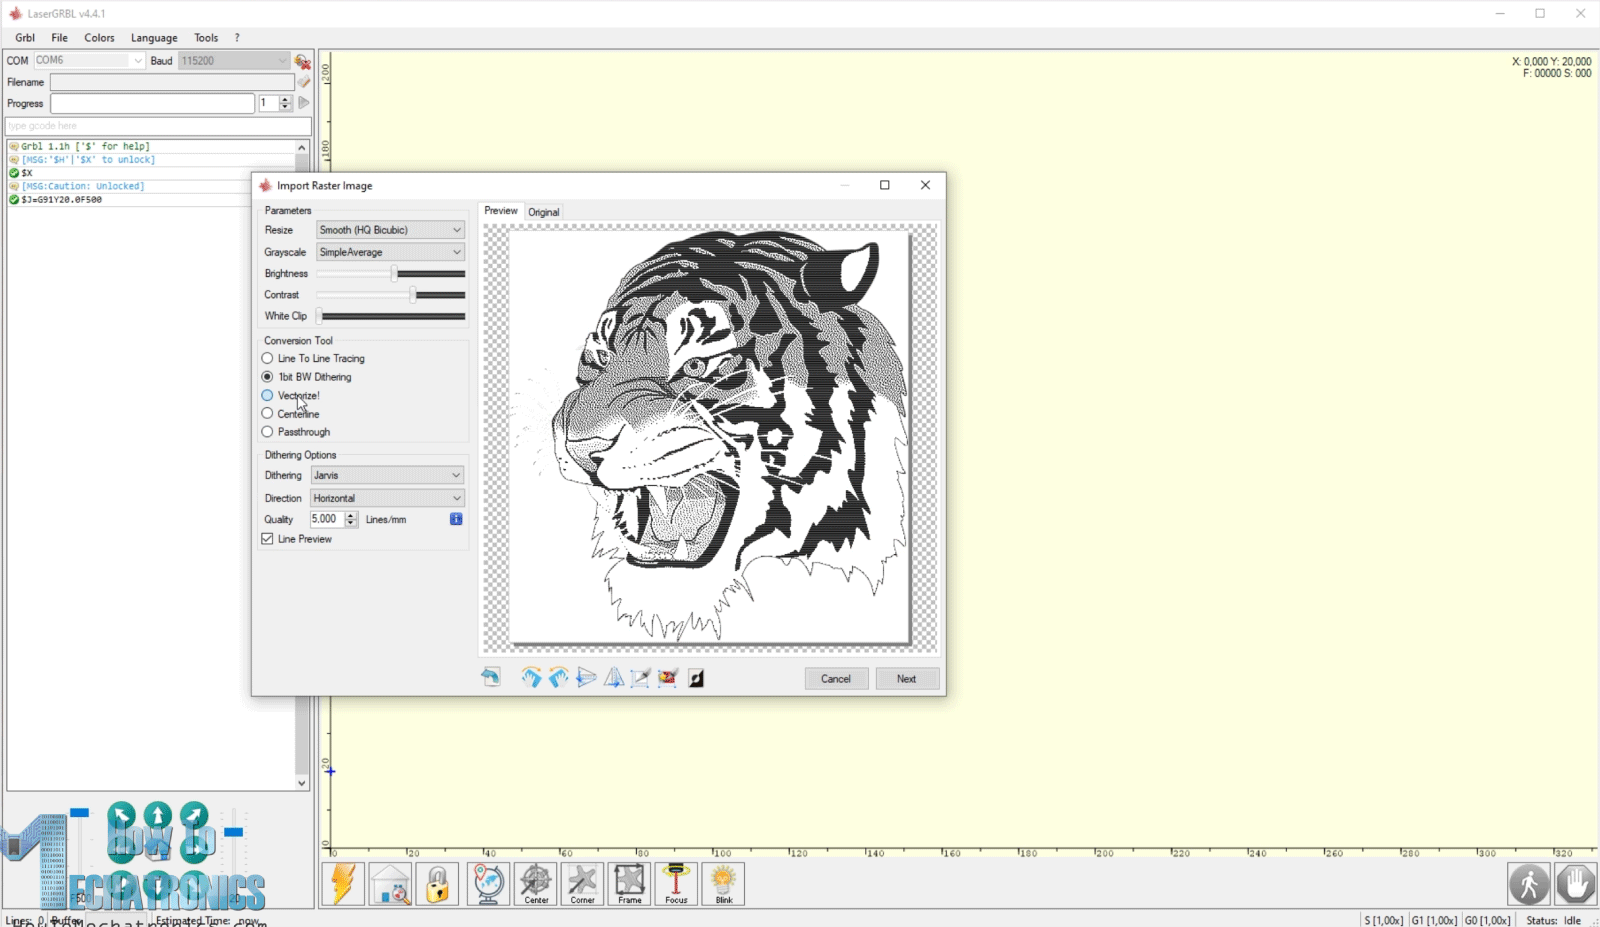Click the Next button

click(x=906, y=678)
